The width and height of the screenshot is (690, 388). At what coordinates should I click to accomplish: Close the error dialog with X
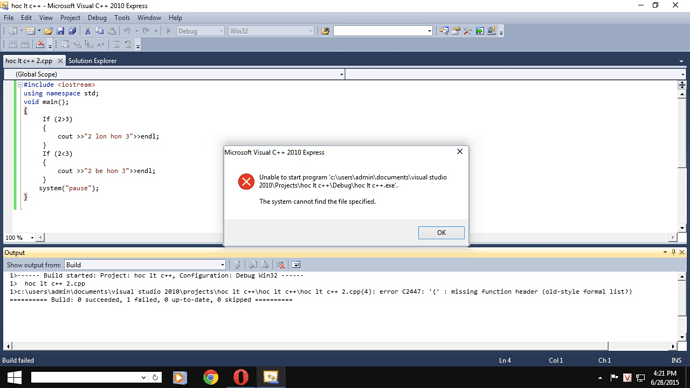pyautogui.click(x=459, y=151)
